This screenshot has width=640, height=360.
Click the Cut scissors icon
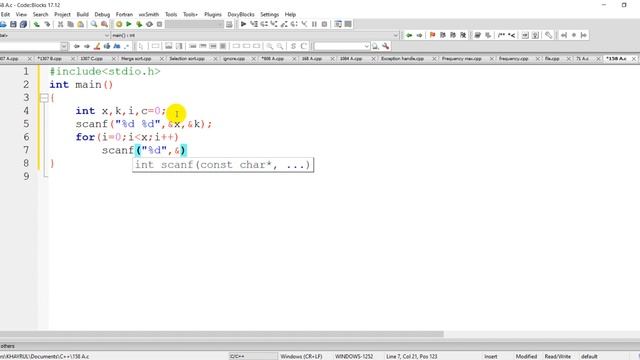point(60,24)
